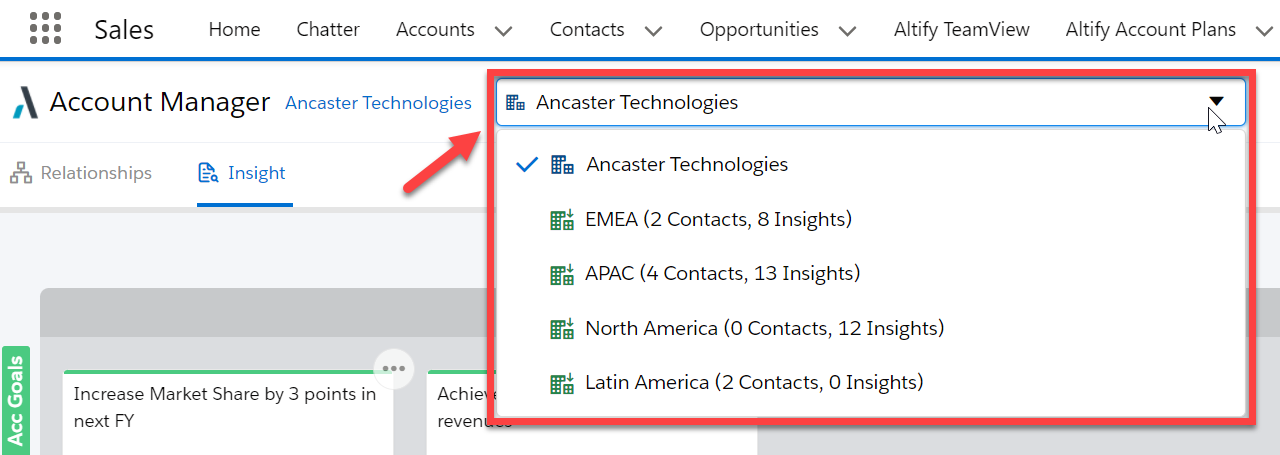The height and width of the screenshot is (455, 1280).
Task: Select North America (0 Contacts, 12 Insights)
Action: 871,328
